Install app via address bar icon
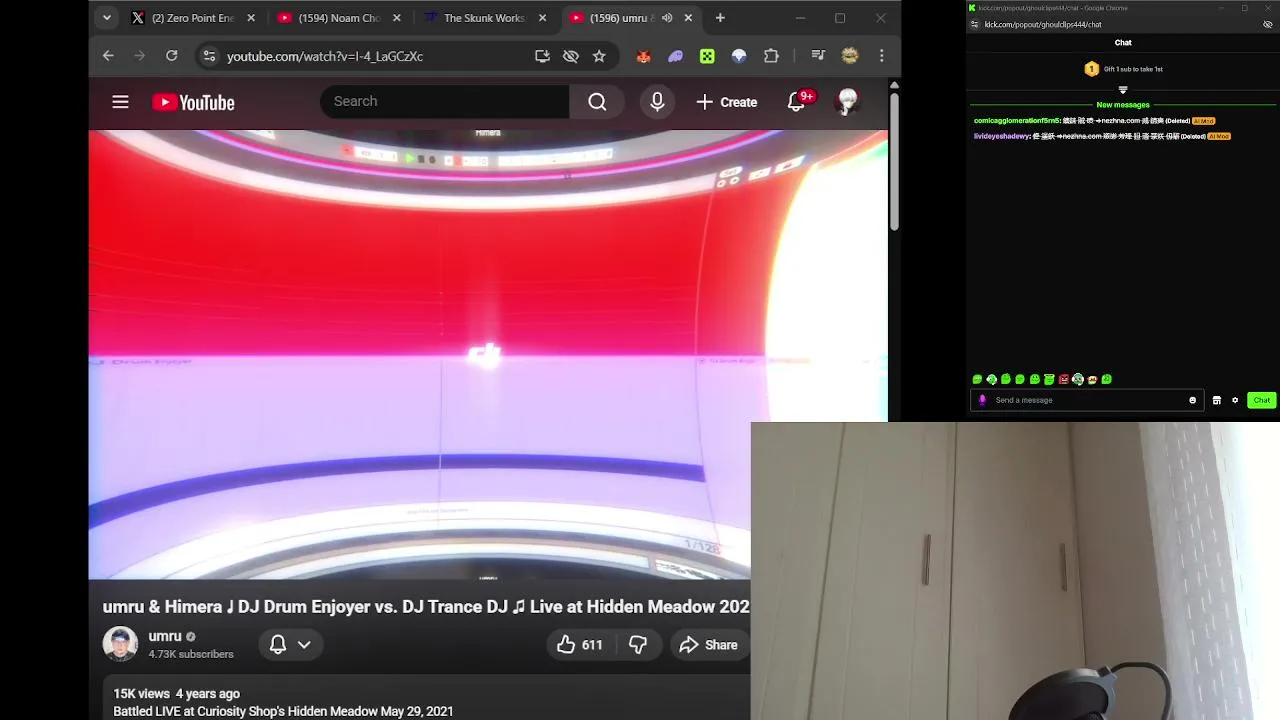The image size is (1280, 720). tap(542, 56)
